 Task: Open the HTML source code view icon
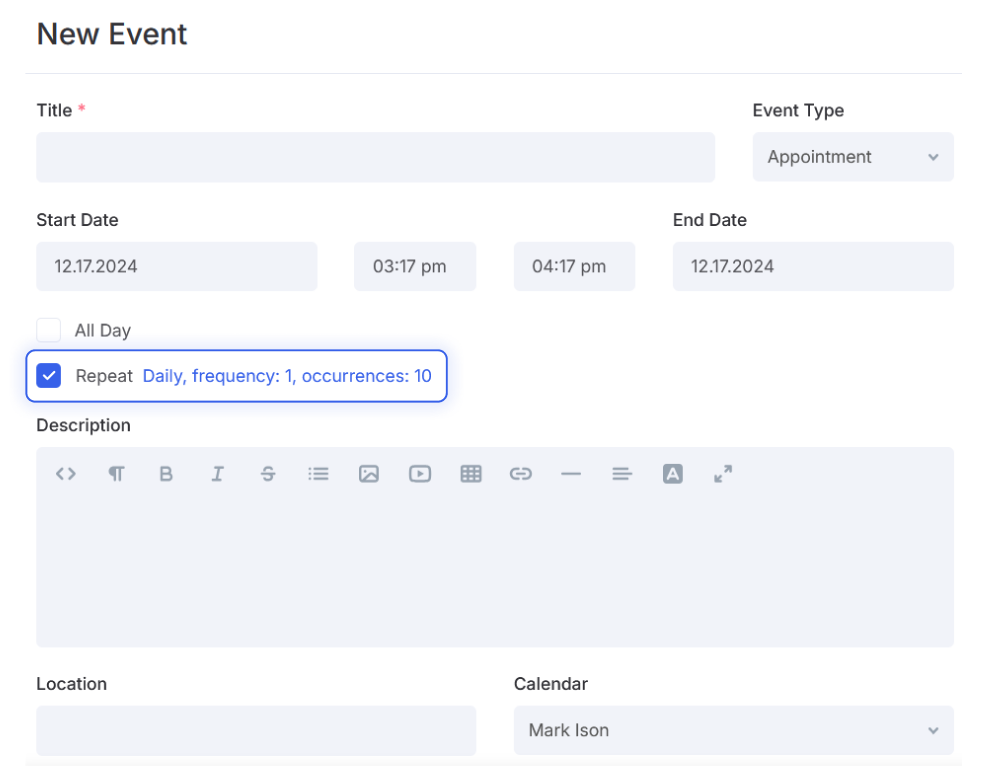pos(66,474)
